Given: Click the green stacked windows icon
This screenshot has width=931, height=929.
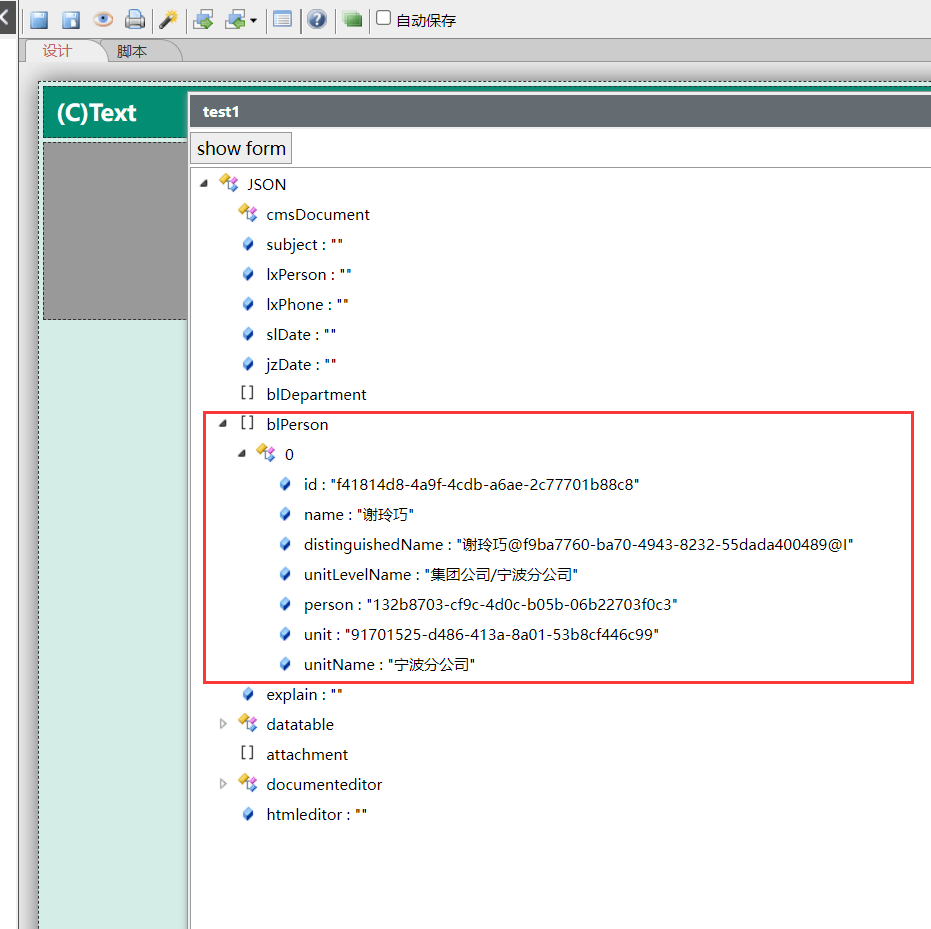Looking at the screenshot, I should point(352,20).
